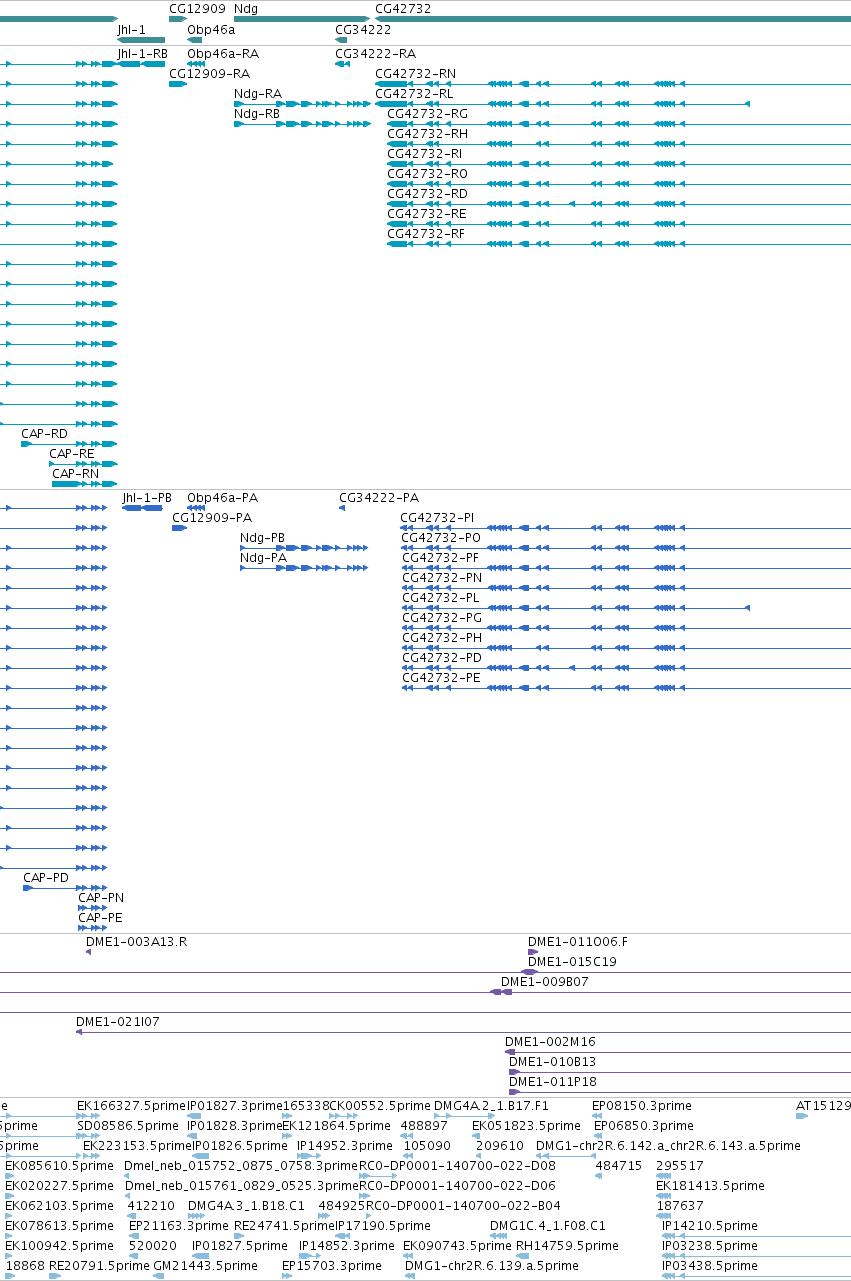
Task: Click protein CAP-PN
Action: (101, 897)
